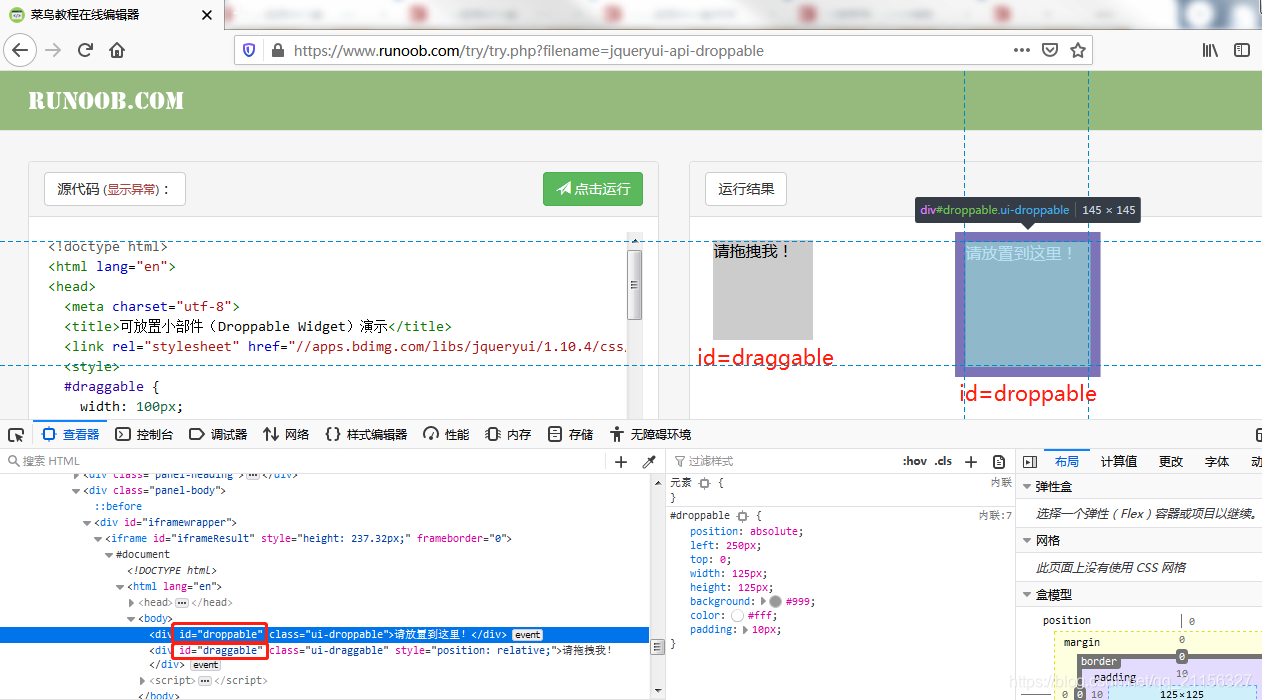Collapse the iframewrapper div node

(86, 523)
